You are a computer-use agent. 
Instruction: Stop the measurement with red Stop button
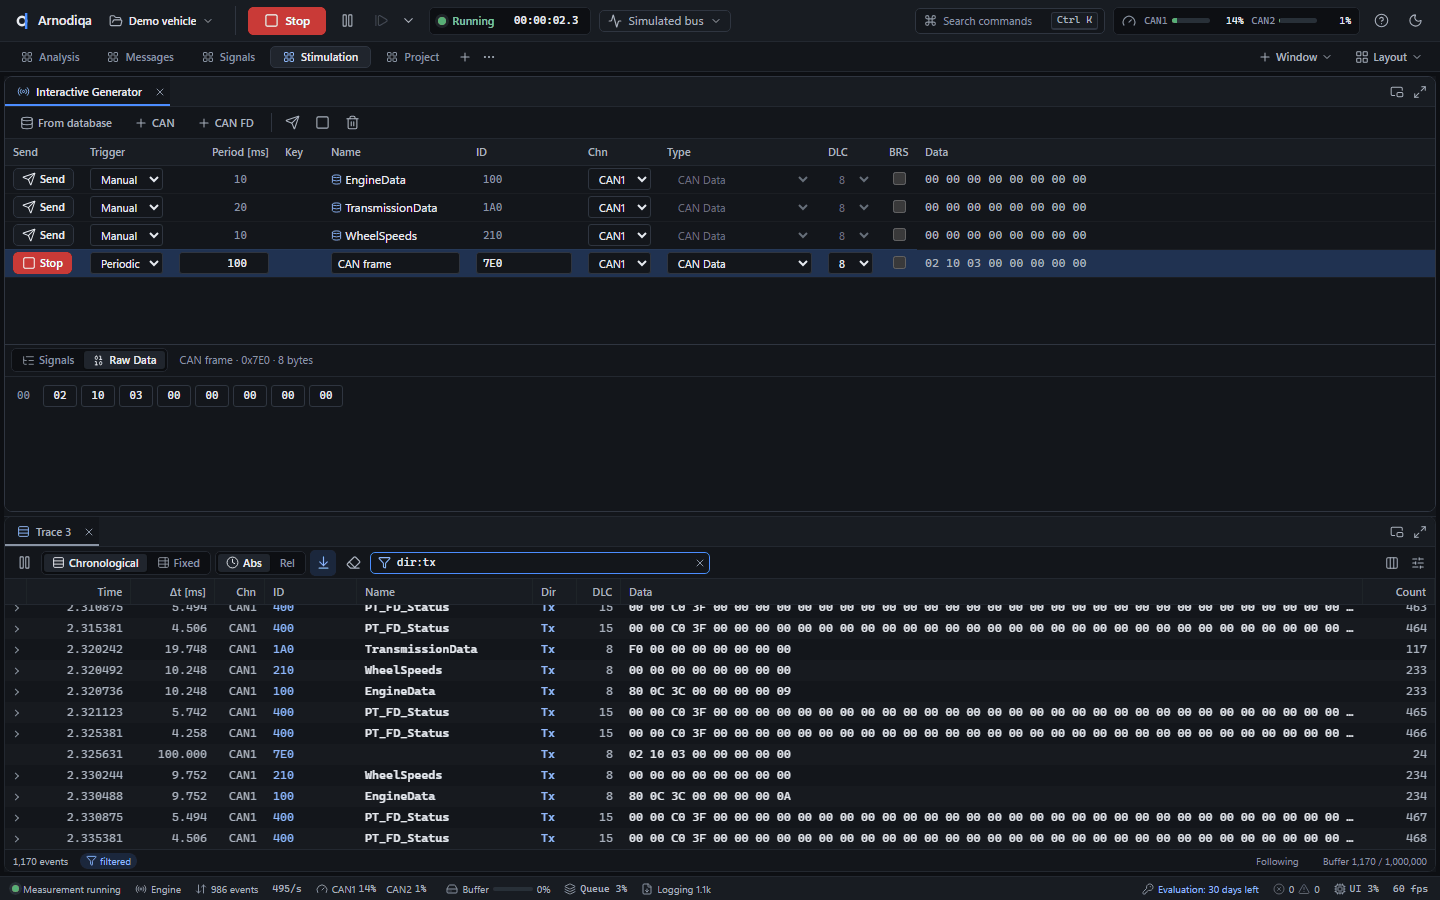287,21
